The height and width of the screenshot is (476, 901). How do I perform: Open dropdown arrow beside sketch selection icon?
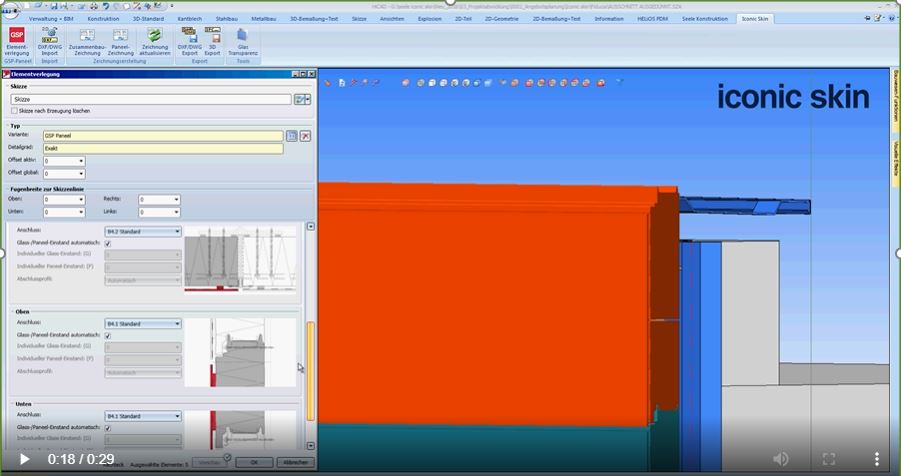pyautogui.click(x=308, y=99)
